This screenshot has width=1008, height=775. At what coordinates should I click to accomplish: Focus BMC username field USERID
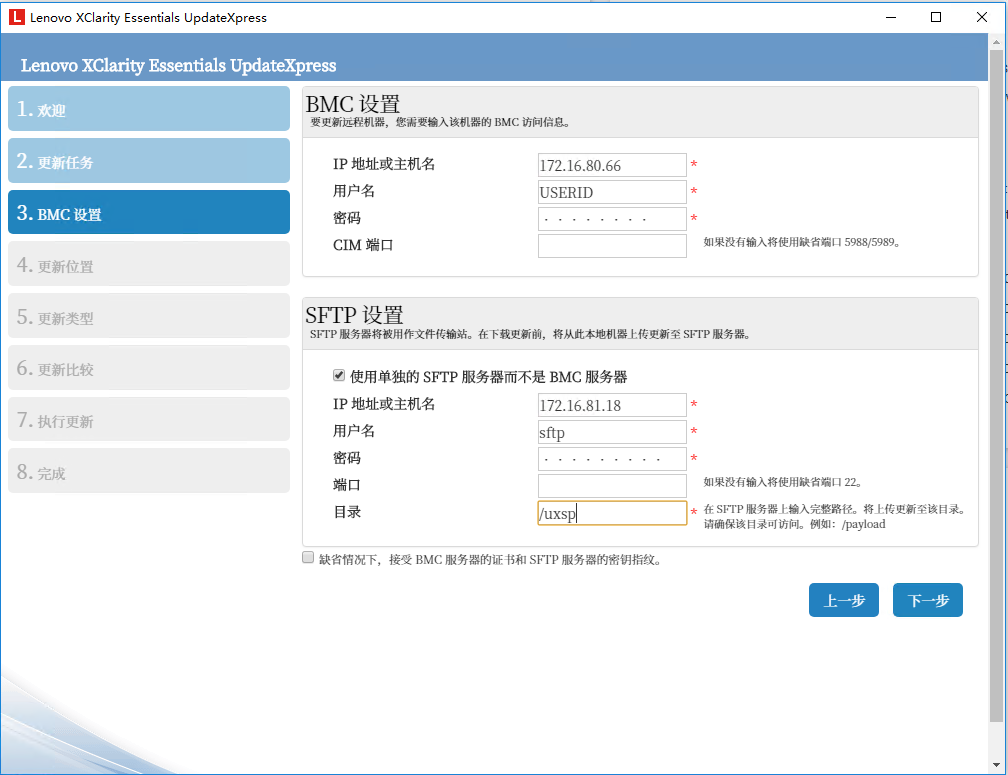pyautogui.click(x=612, y=192)
